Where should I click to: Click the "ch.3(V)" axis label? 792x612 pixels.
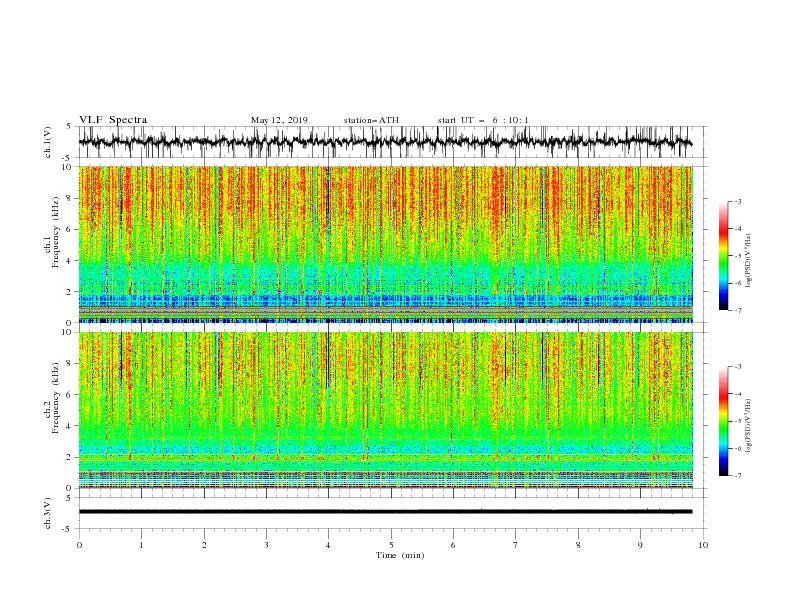[x=48, y=513]
